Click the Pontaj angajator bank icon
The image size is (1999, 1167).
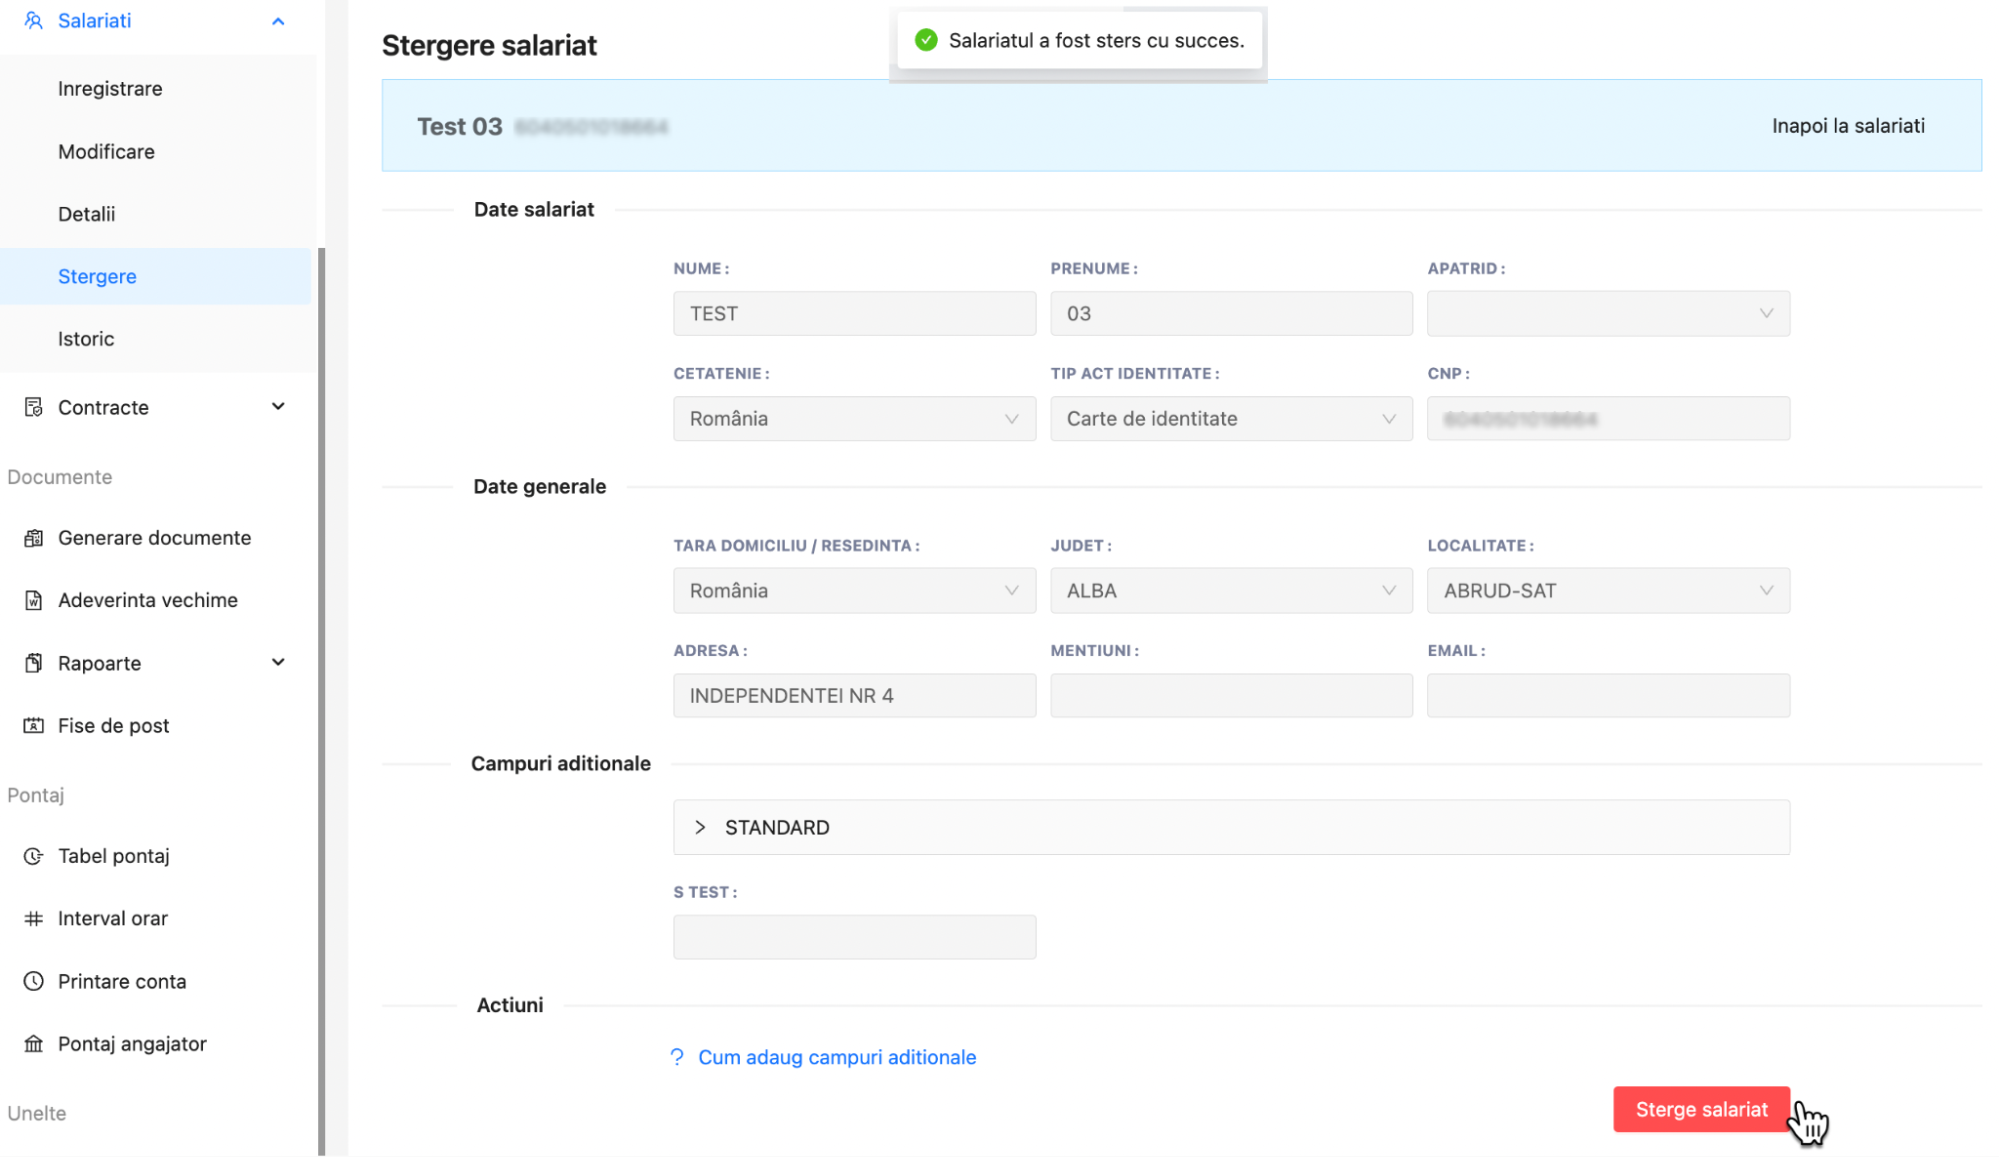pos(33,1044)
